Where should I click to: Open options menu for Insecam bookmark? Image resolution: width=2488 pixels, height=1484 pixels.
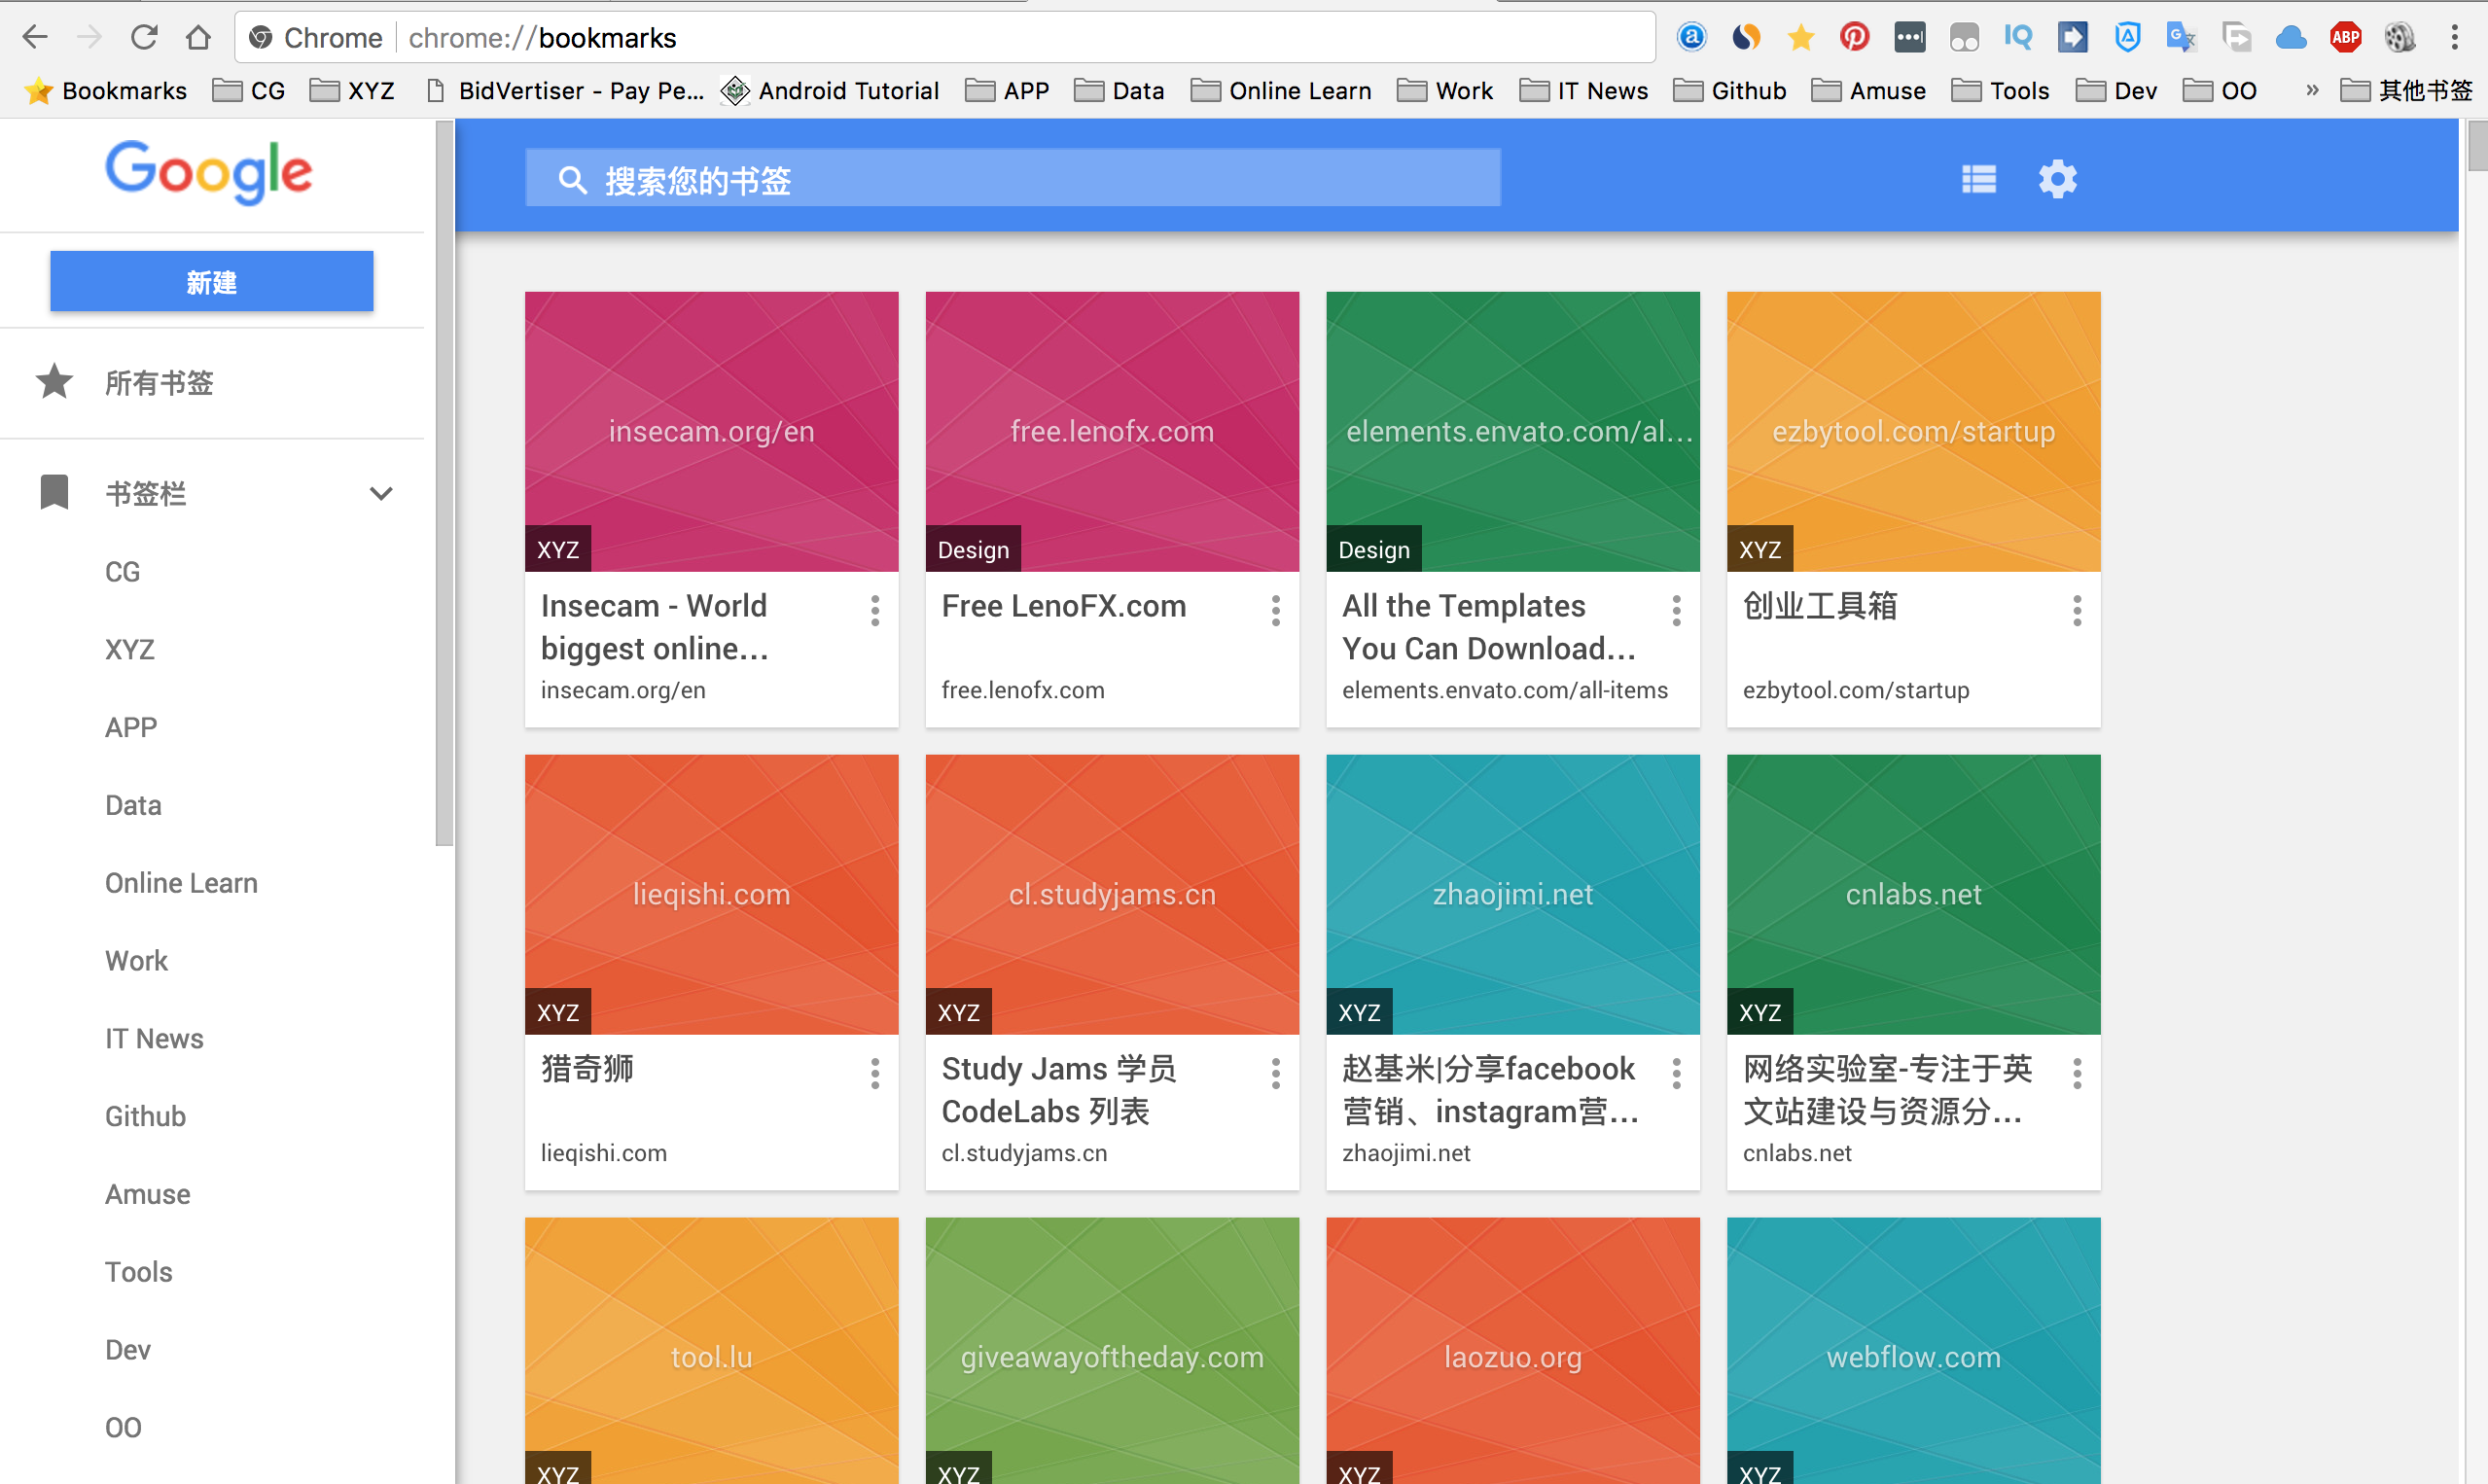[x=875, y=610]
